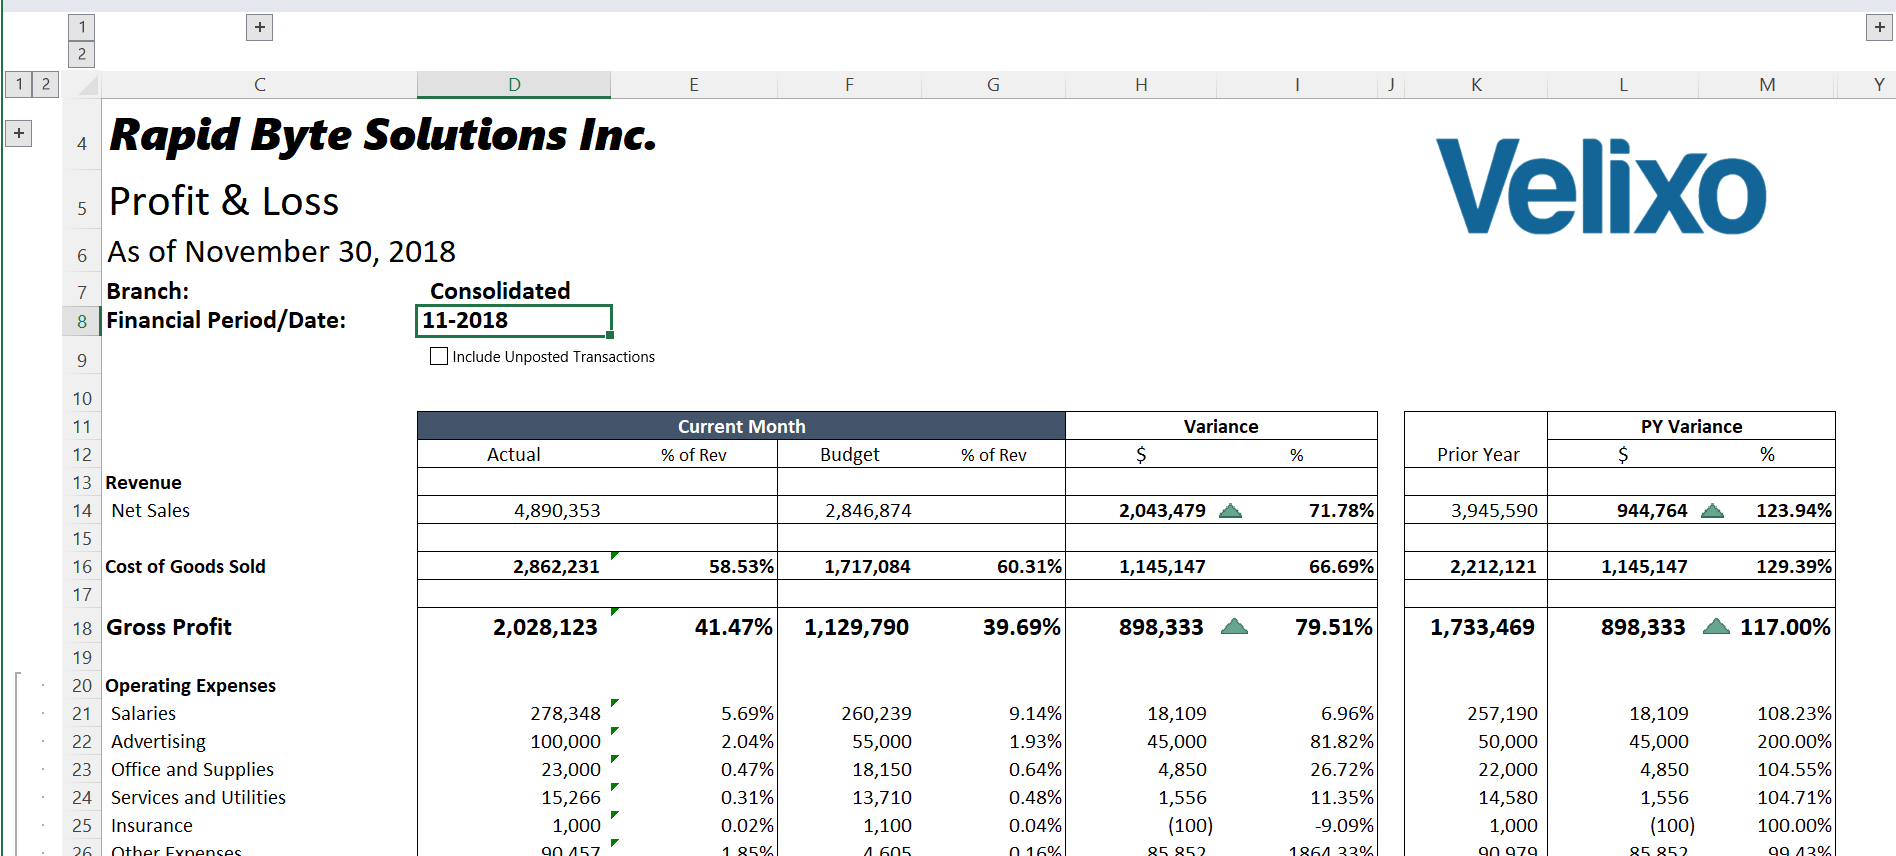The image size is (1896, 856).
Task: Click Net Sales PY variance up-arrow icon
Action: tap(1712, 511)
